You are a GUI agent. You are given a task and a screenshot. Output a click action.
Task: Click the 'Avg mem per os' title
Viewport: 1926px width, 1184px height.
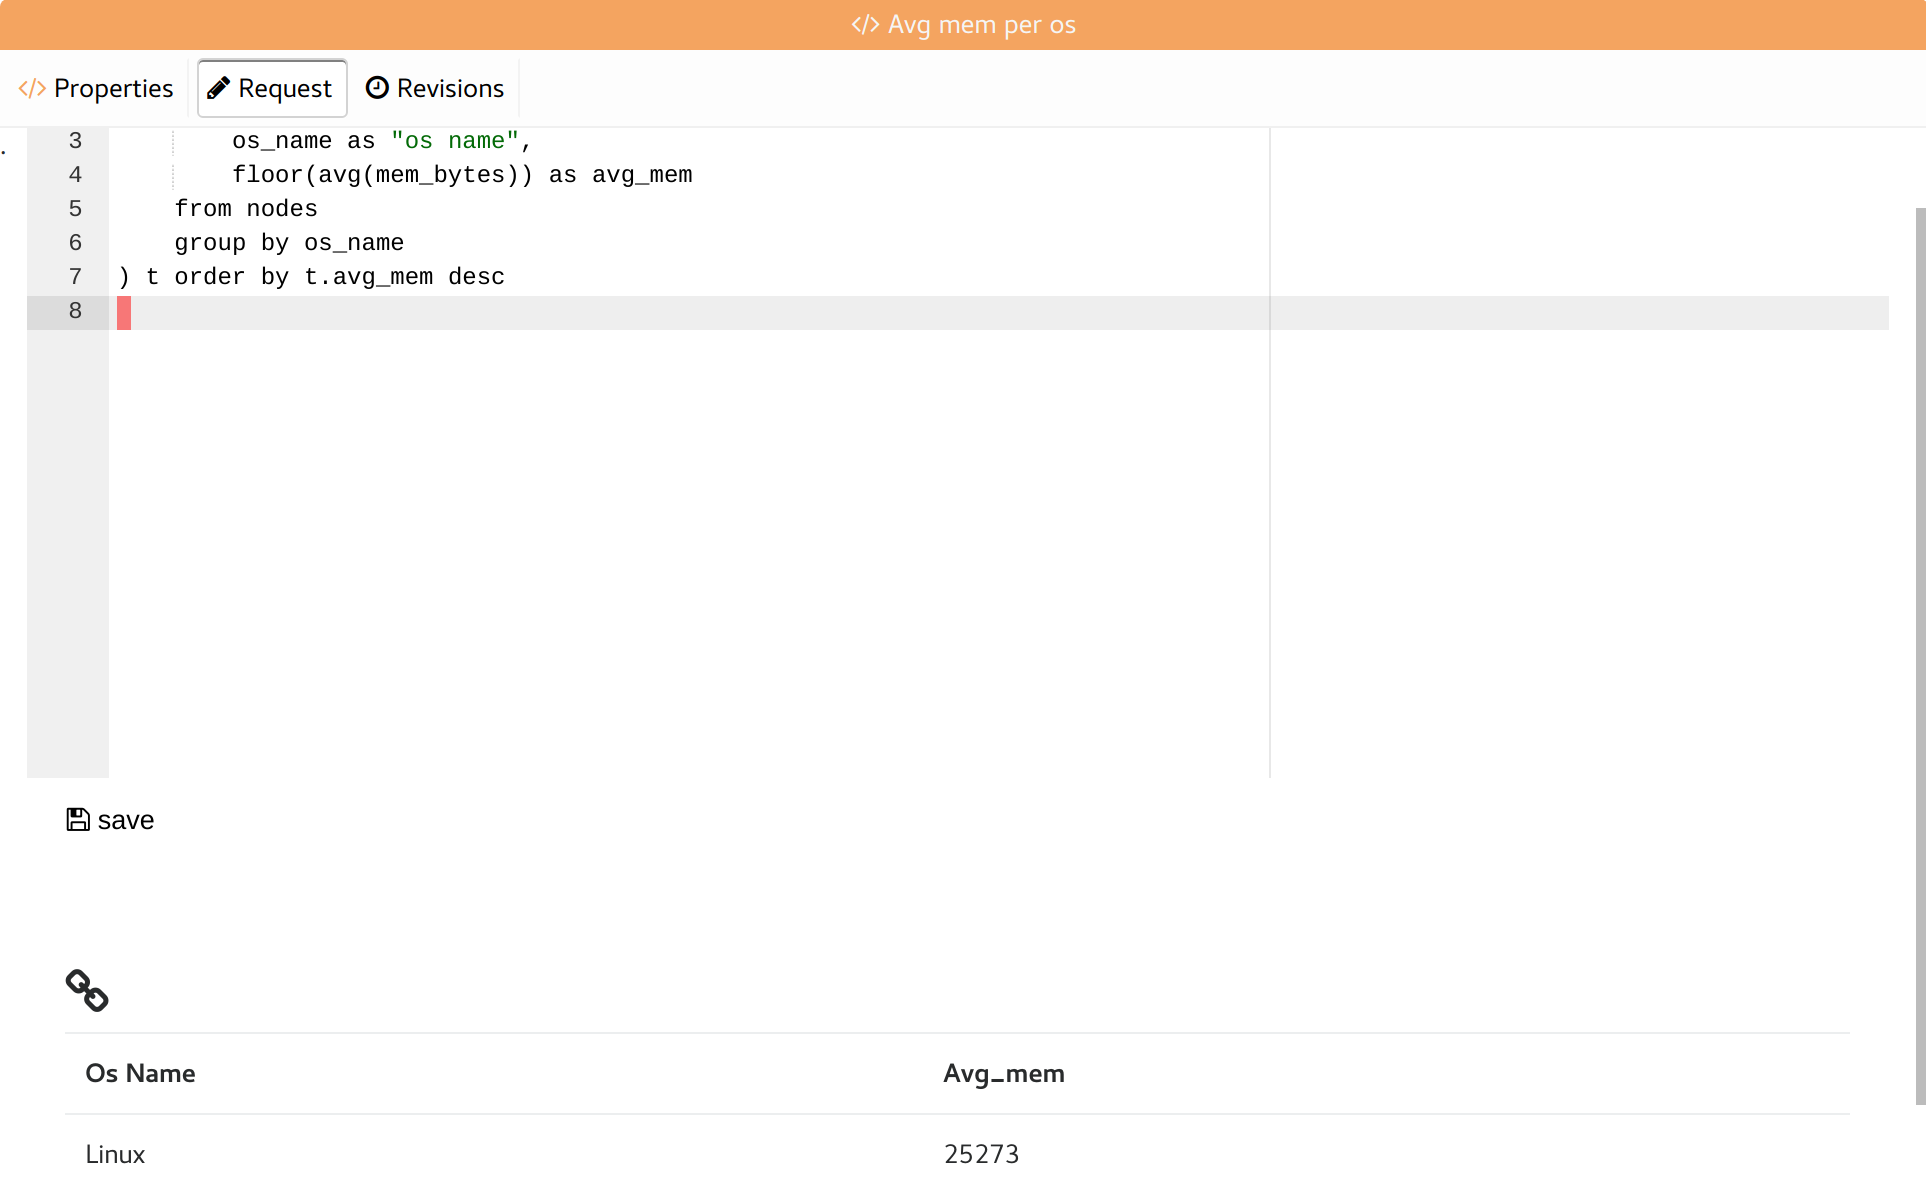[x=982, y=25]
